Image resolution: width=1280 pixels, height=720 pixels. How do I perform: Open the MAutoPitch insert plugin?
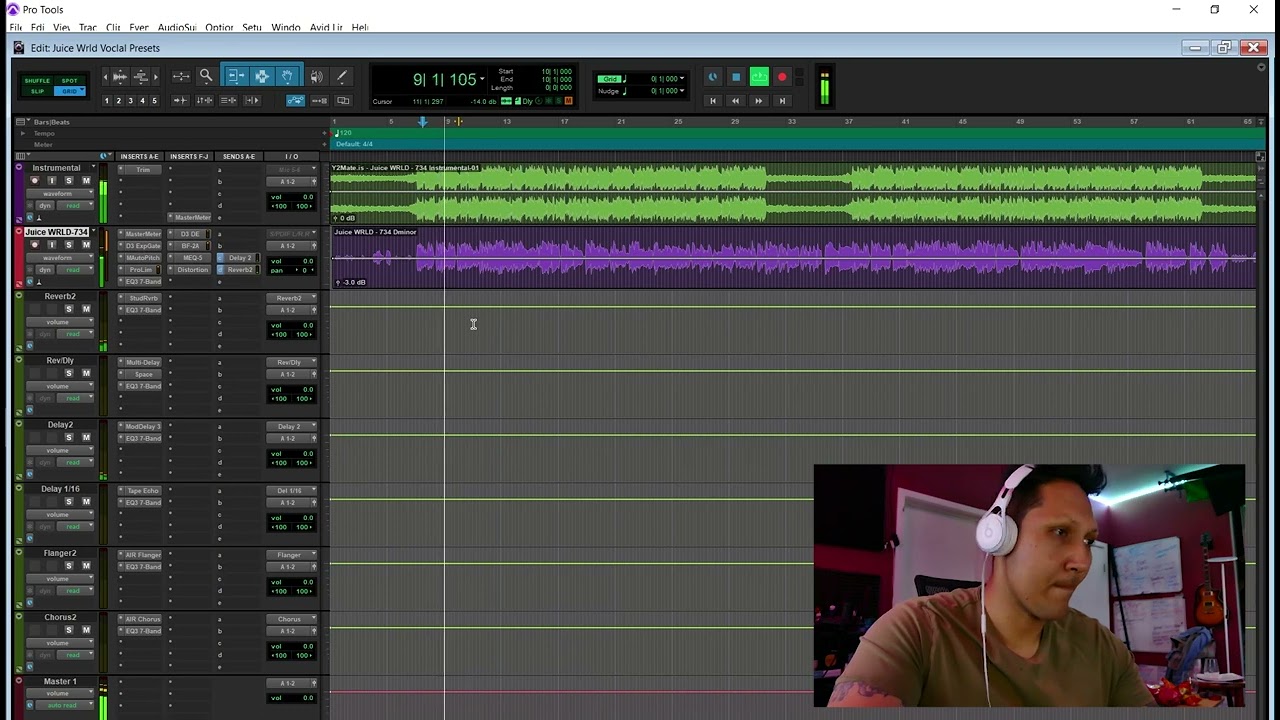[143, 258]
